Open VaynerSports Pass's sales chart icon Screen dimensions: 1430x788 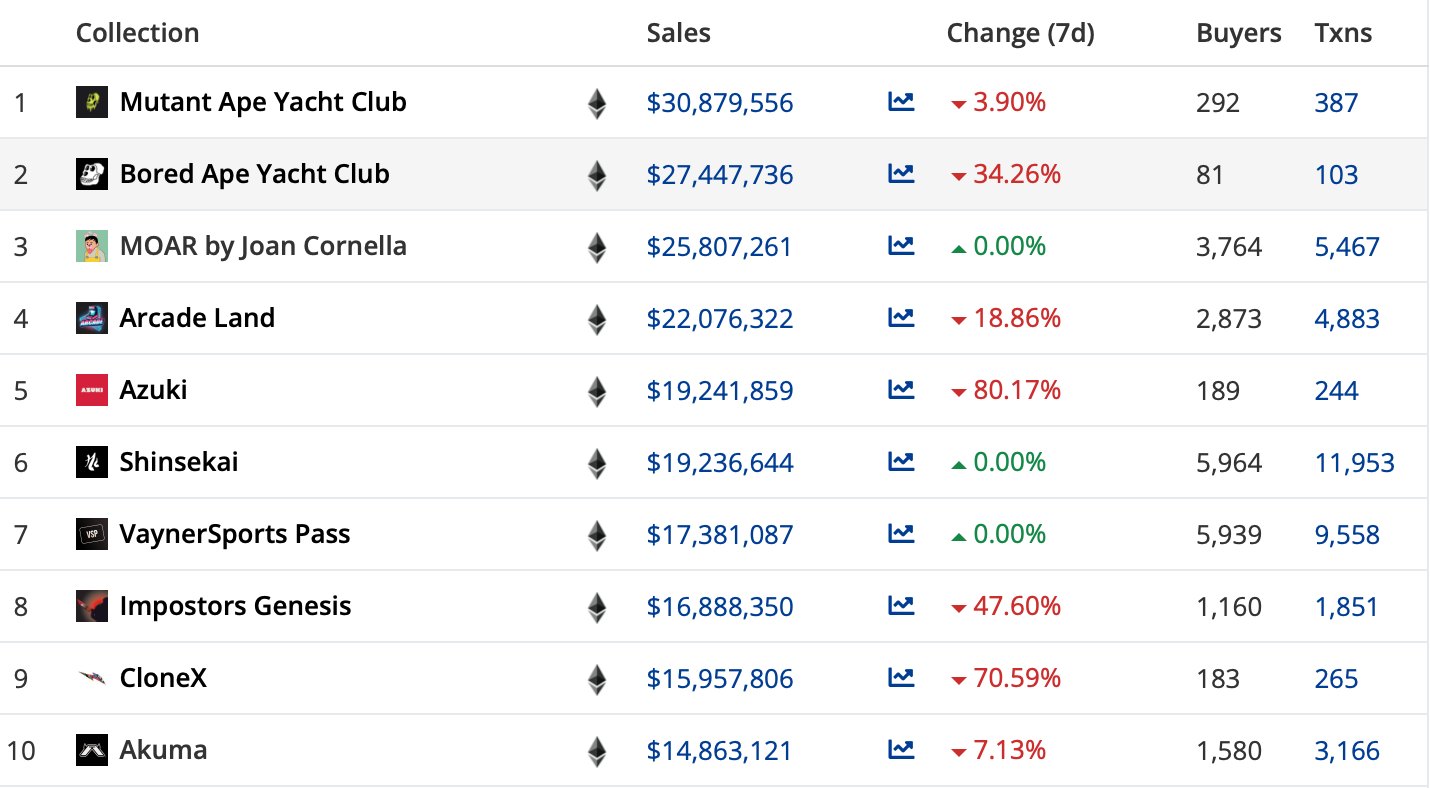pyautogui.click(x=901, y=534)
